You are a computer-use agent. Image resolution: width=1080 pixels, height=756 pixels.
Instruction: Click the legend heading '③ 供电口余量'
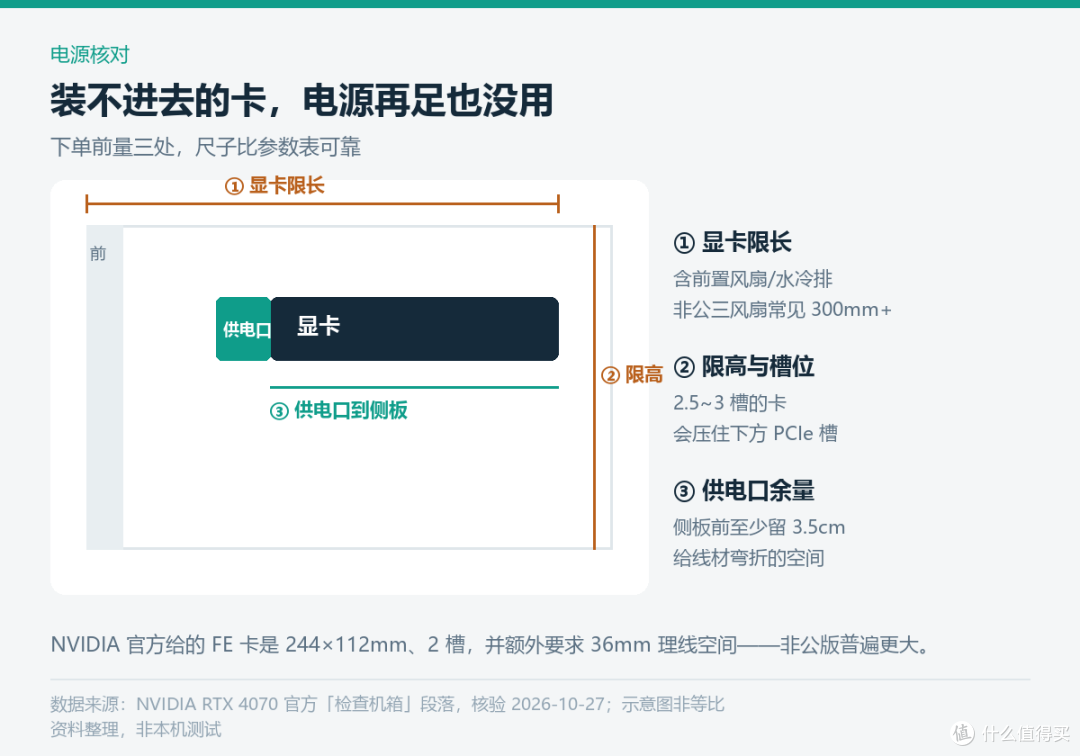point(744,490)
